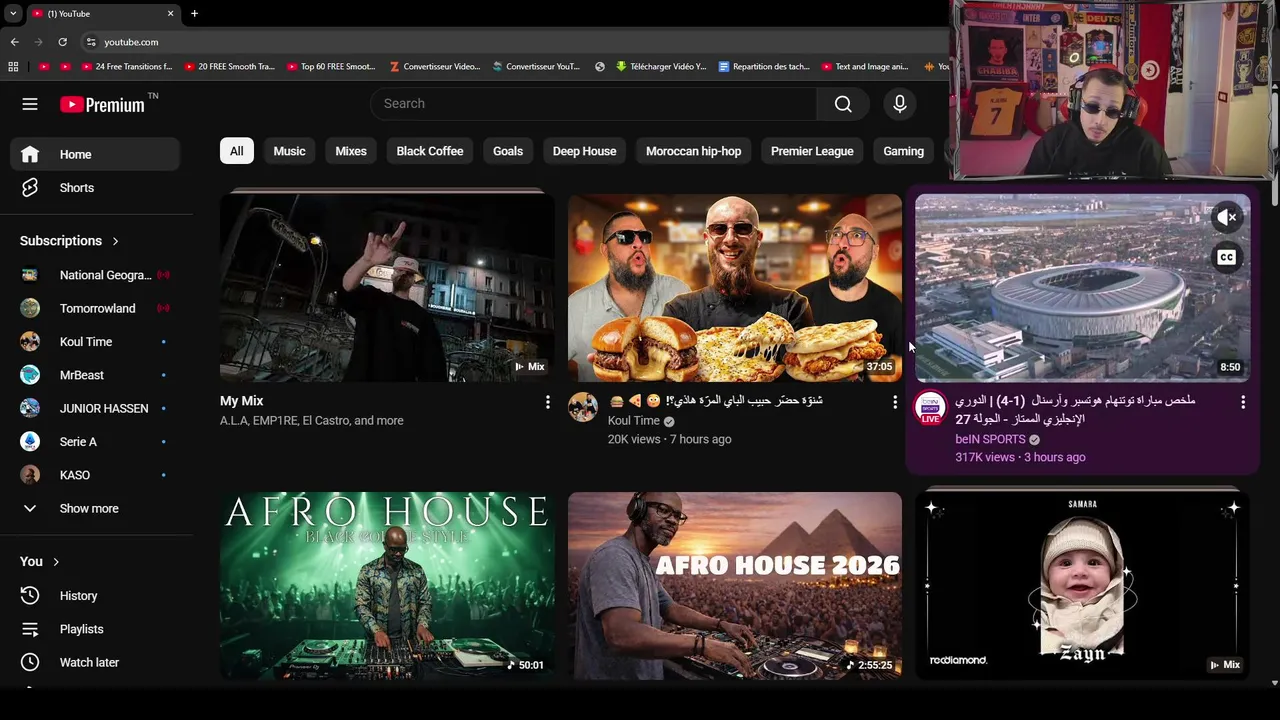
Task: View site information icon in address bar
Action: tap(91, 42)
